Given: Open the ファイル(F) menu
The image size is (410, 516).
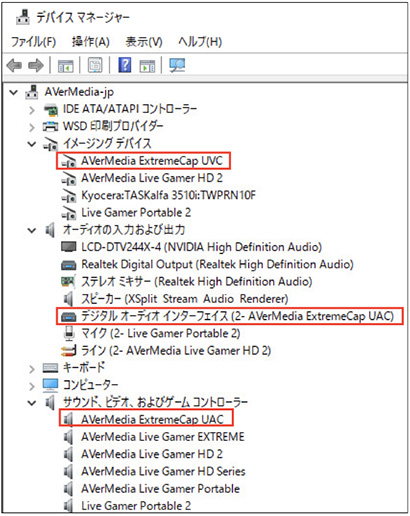Looking at the screenshot, I should pos(33,42).
